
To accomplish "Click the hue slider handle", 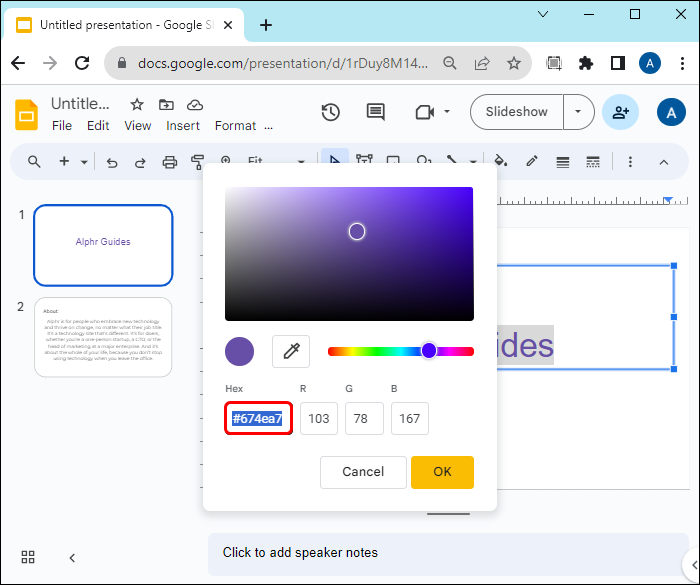I will pos(429,351).
